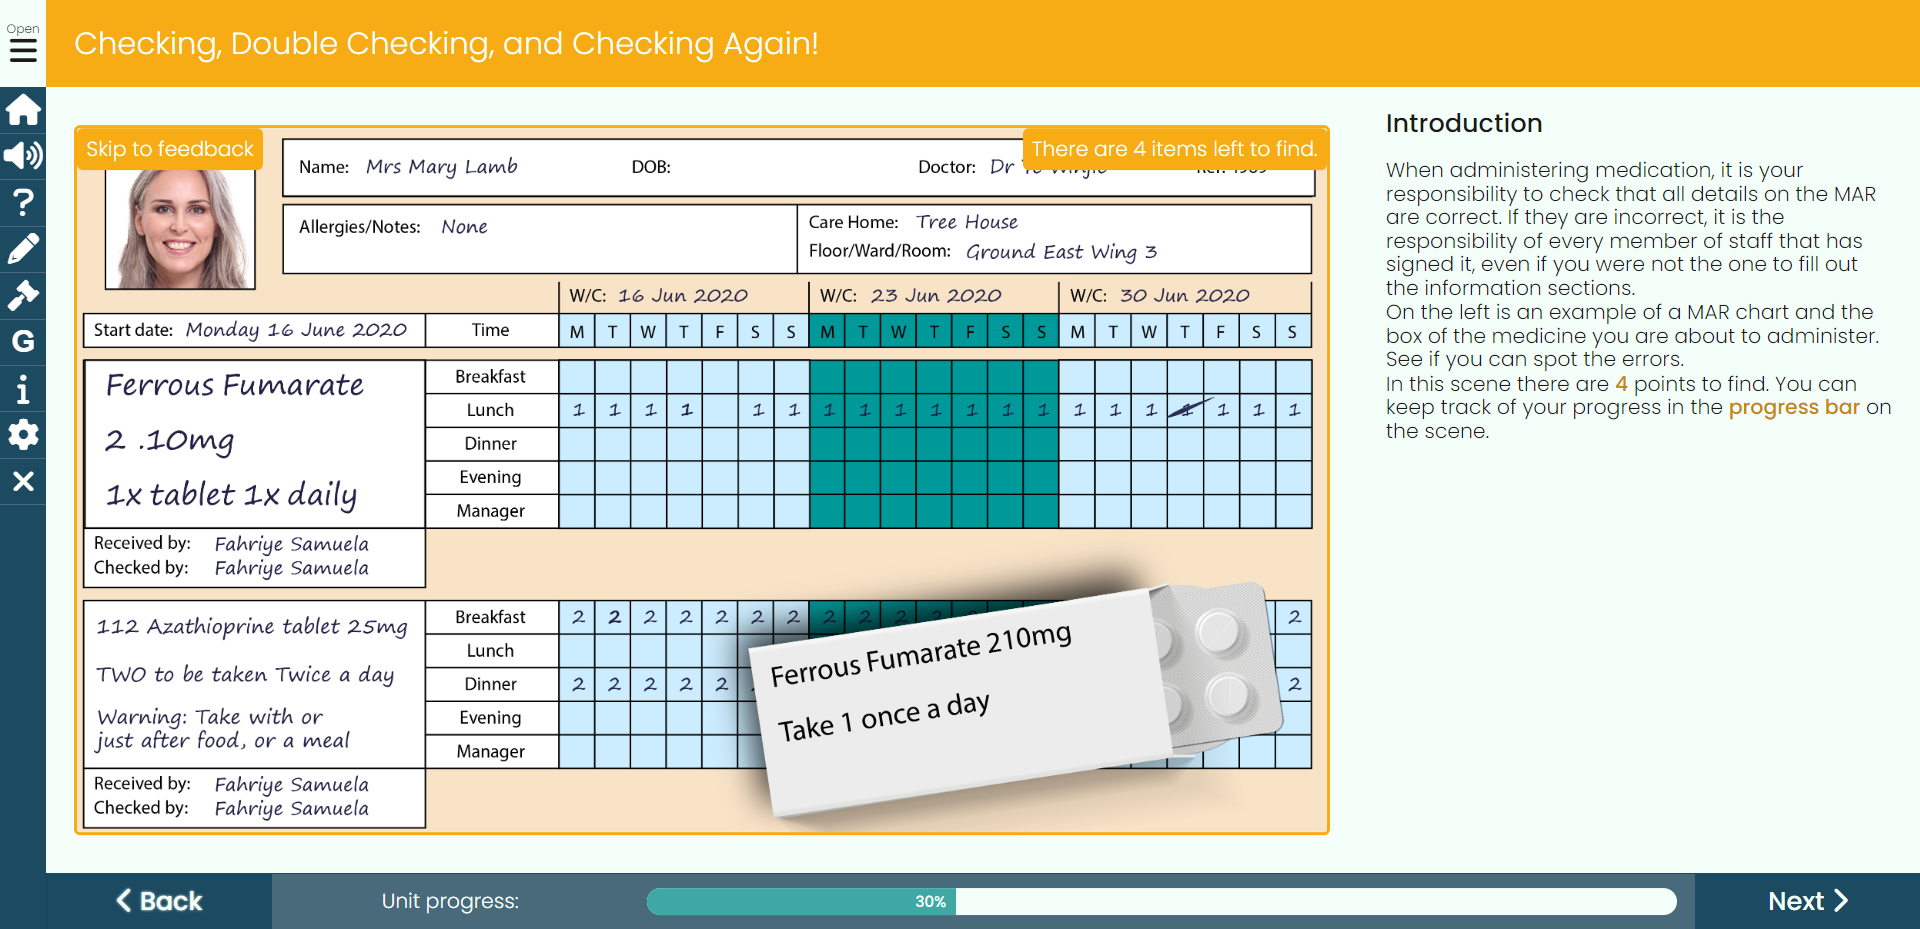Click Allergies/Notes value None
Screen dimensions: 1920x929
[x=464, y=227]
